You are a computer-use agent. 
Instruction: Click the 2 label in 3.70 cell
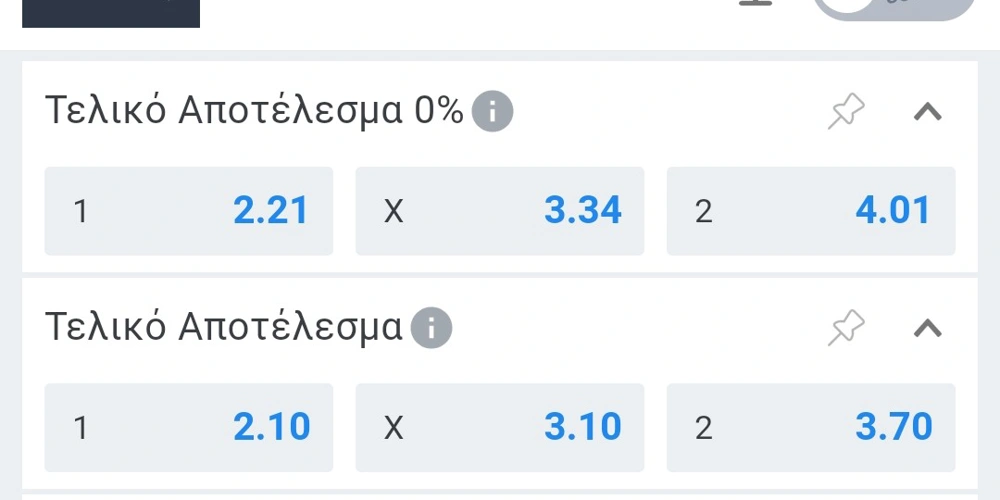tap(703, 428)
